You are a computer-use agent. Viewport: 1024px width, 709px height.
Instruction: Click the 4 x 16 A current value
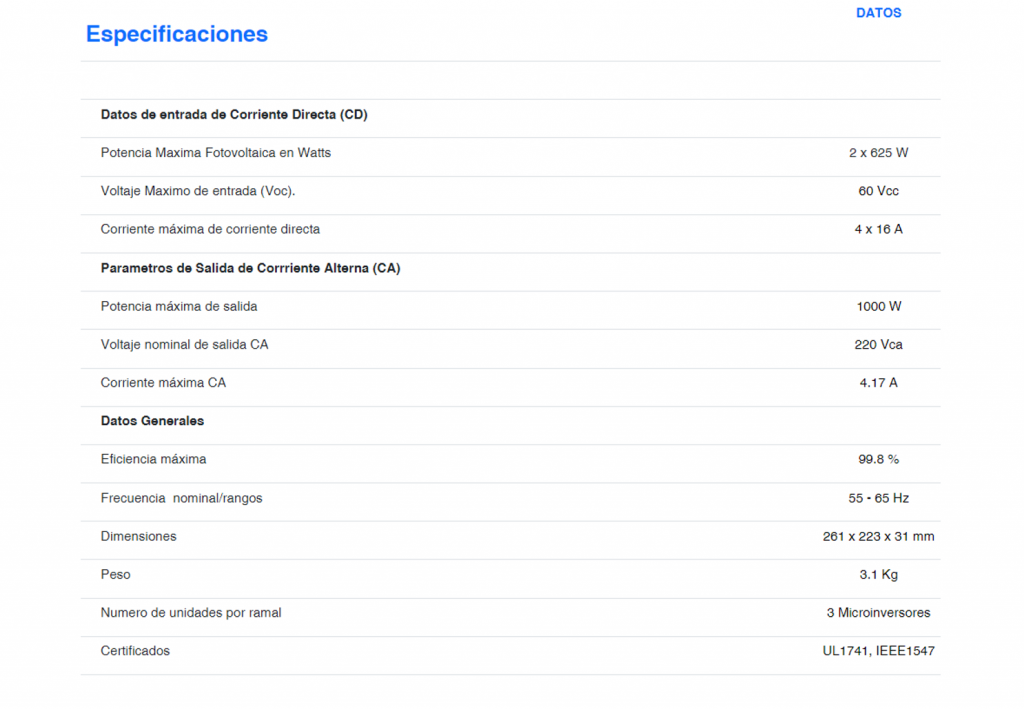pos(878,229)
